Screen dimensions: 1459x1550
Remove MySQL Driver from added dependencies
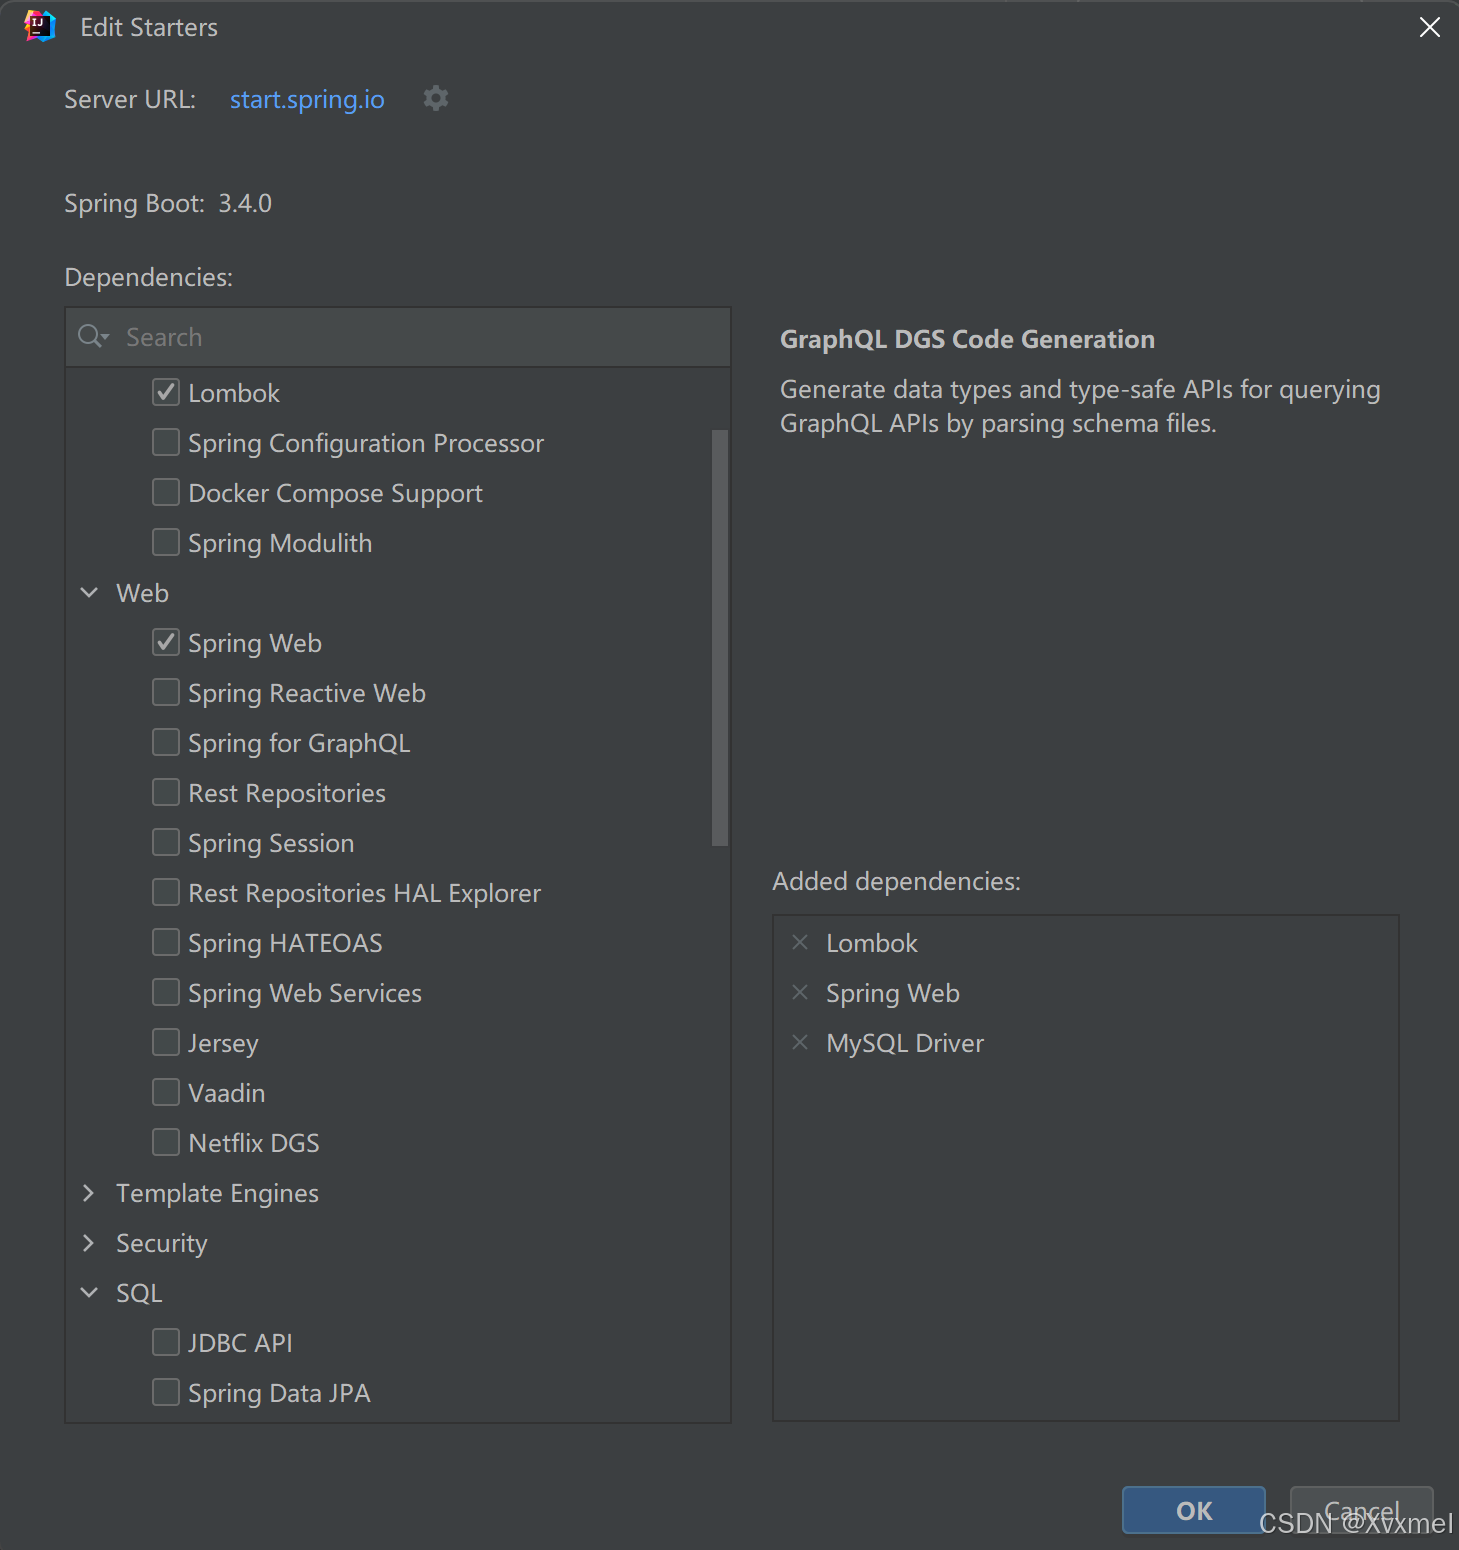(800, 1042)
